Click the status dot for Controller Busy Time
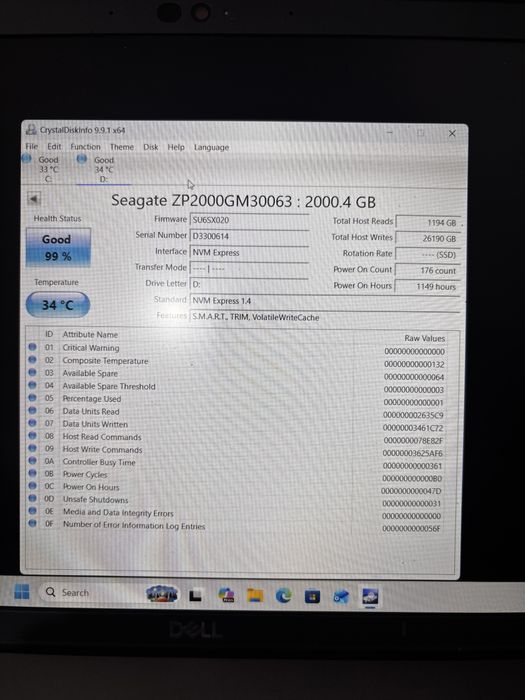The image size is (525, 700). (33, 460)
